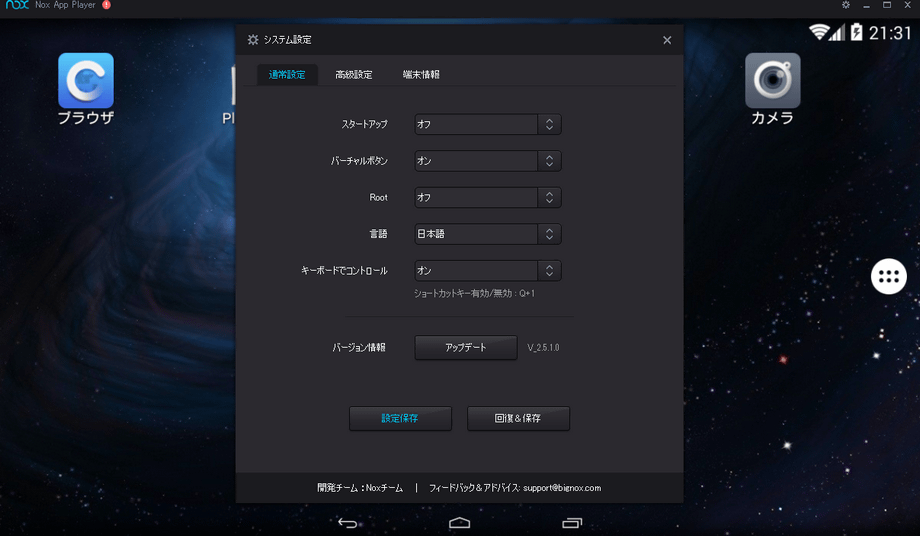Open the スタートアップ dropdown
The height and width of the screenshot is (536, 920).
(487, 125)
